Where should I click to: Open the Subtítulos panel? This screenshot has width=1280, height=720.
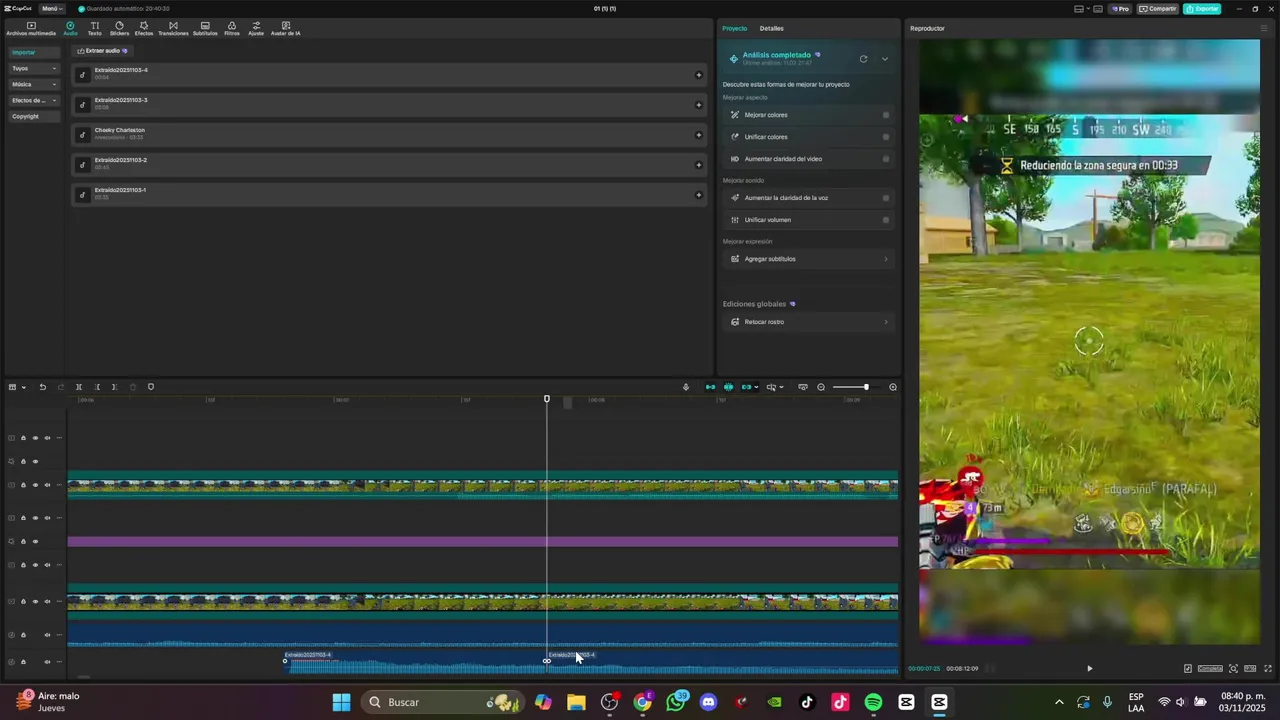click(205, 28)
